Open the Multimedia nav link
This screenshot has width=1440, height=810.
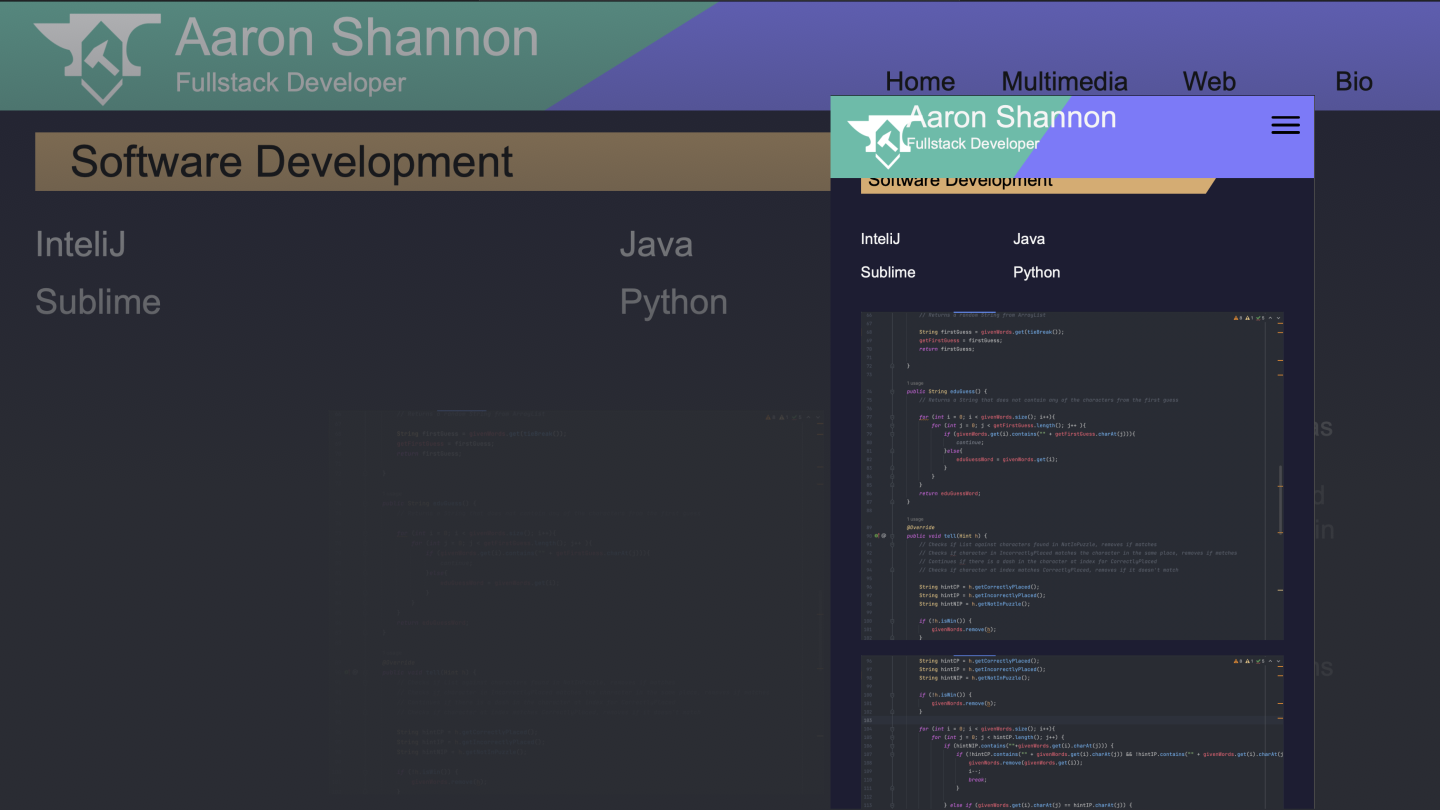point(1064,82)
